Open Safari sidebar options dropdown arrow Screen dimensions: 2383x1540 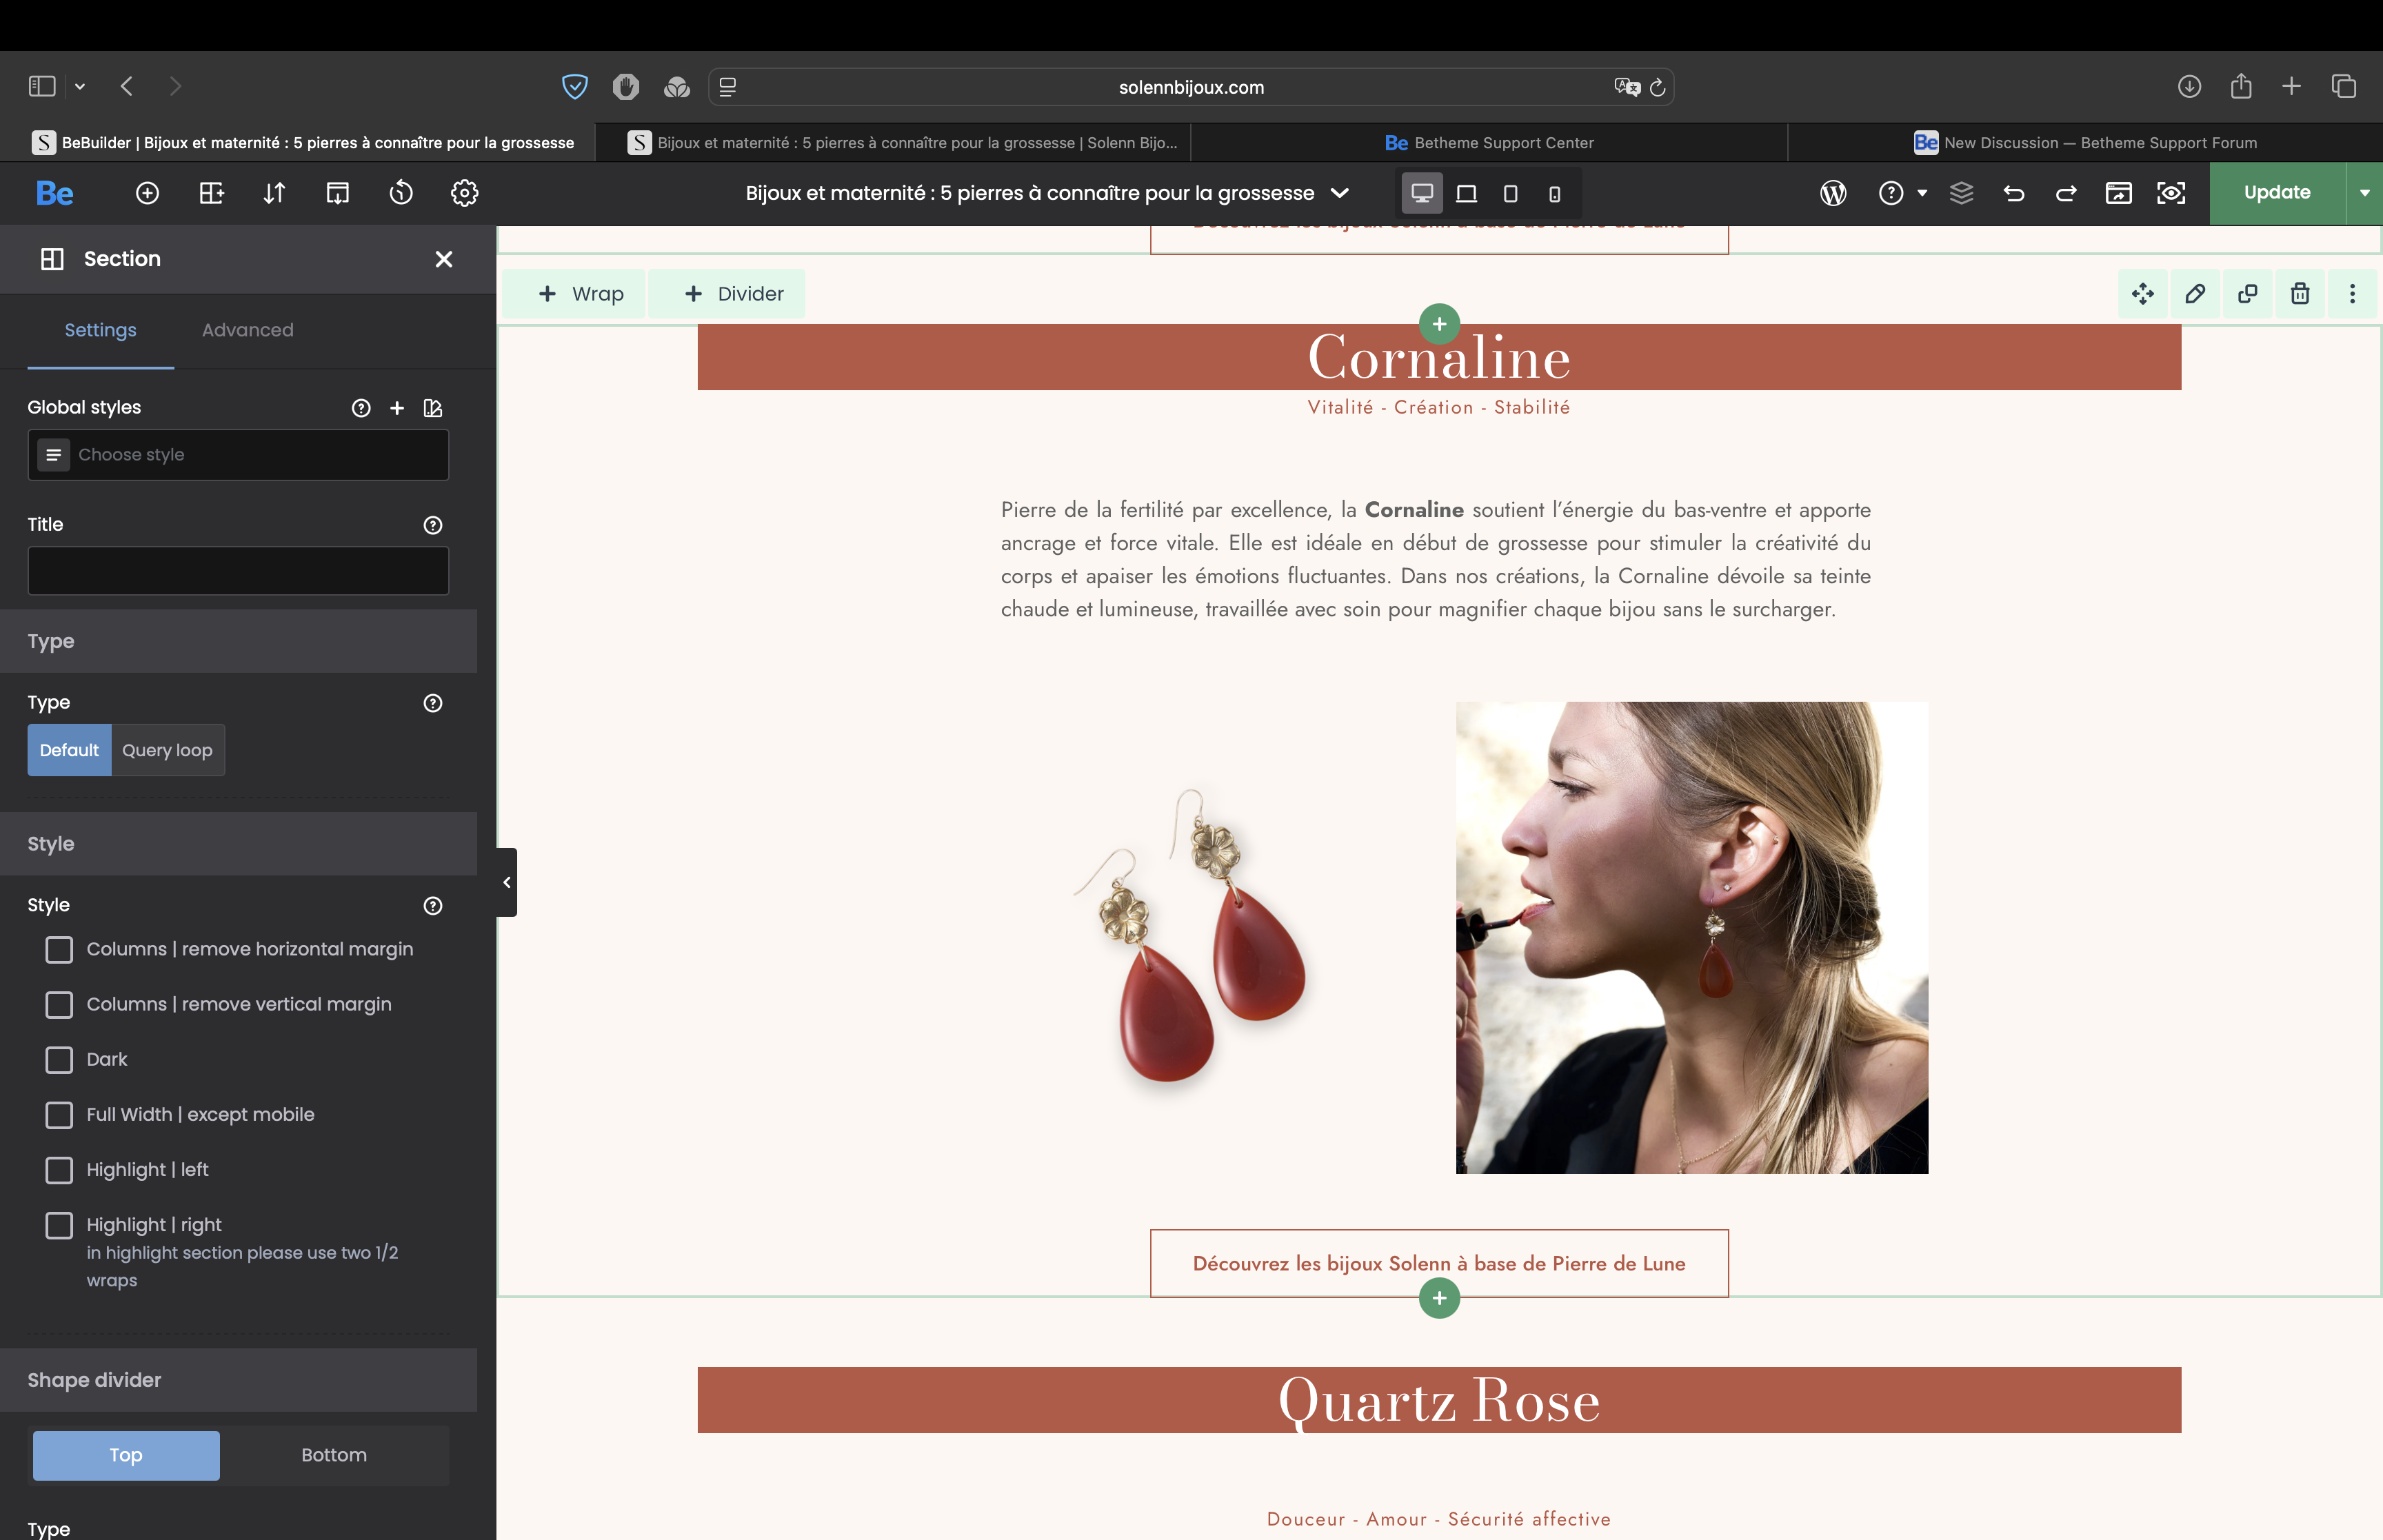tap(80, 87)
